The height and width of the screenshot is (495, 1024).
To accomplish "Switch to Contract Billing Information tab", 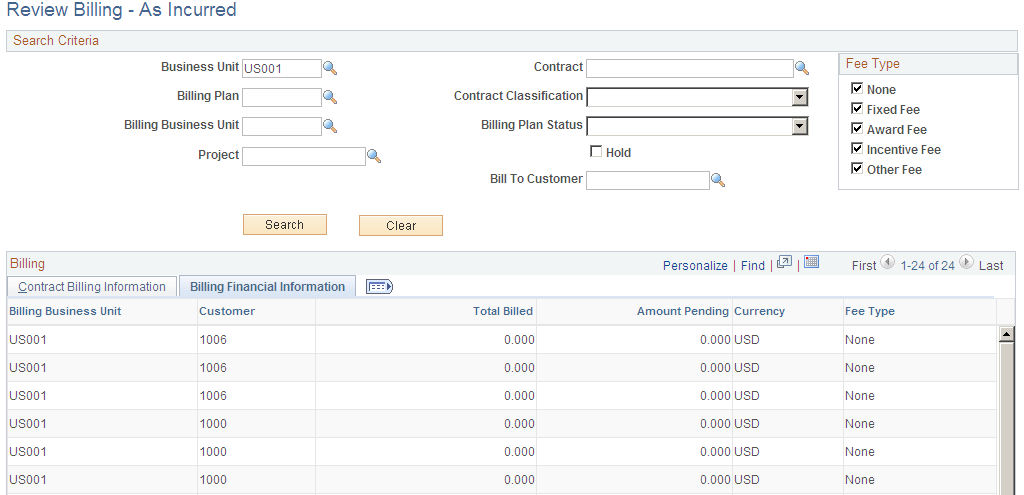I will 91,287.
